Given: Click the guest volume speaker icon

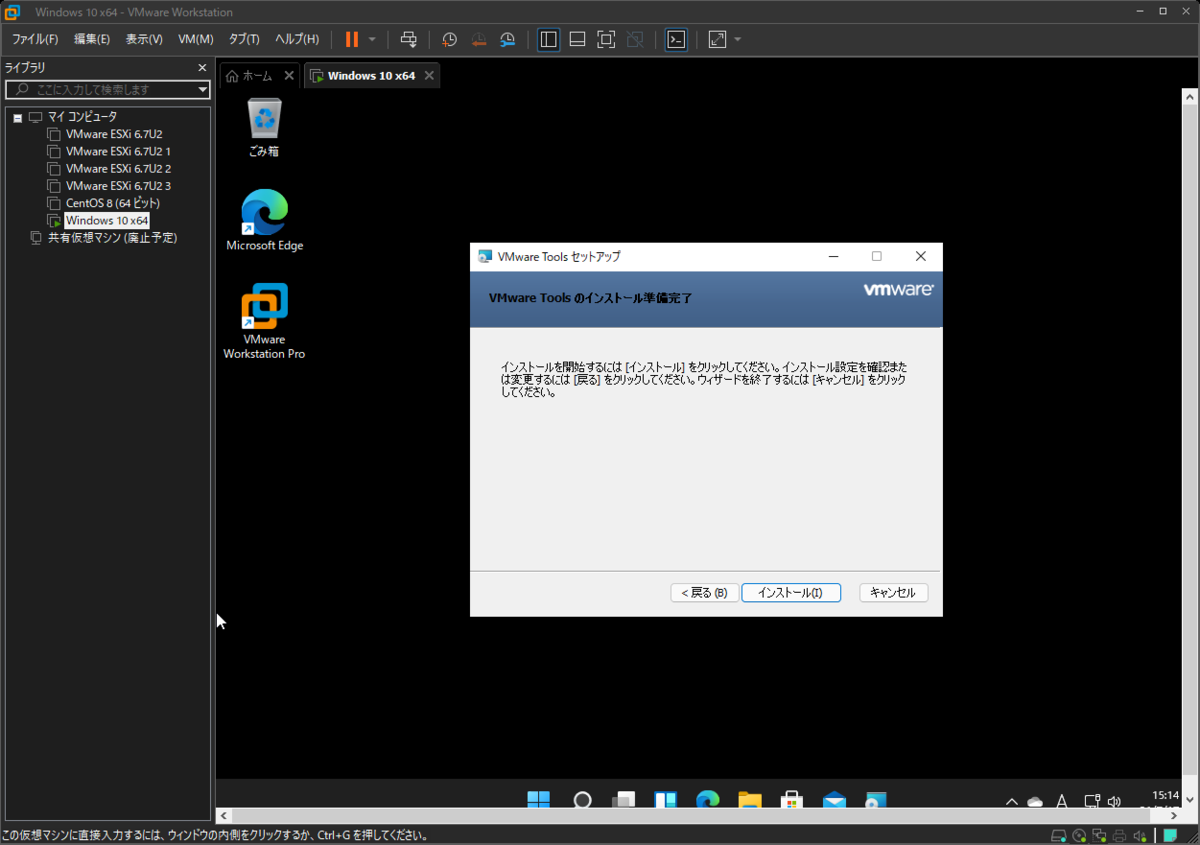Looking at the screenshot, I should point(1115,801).
